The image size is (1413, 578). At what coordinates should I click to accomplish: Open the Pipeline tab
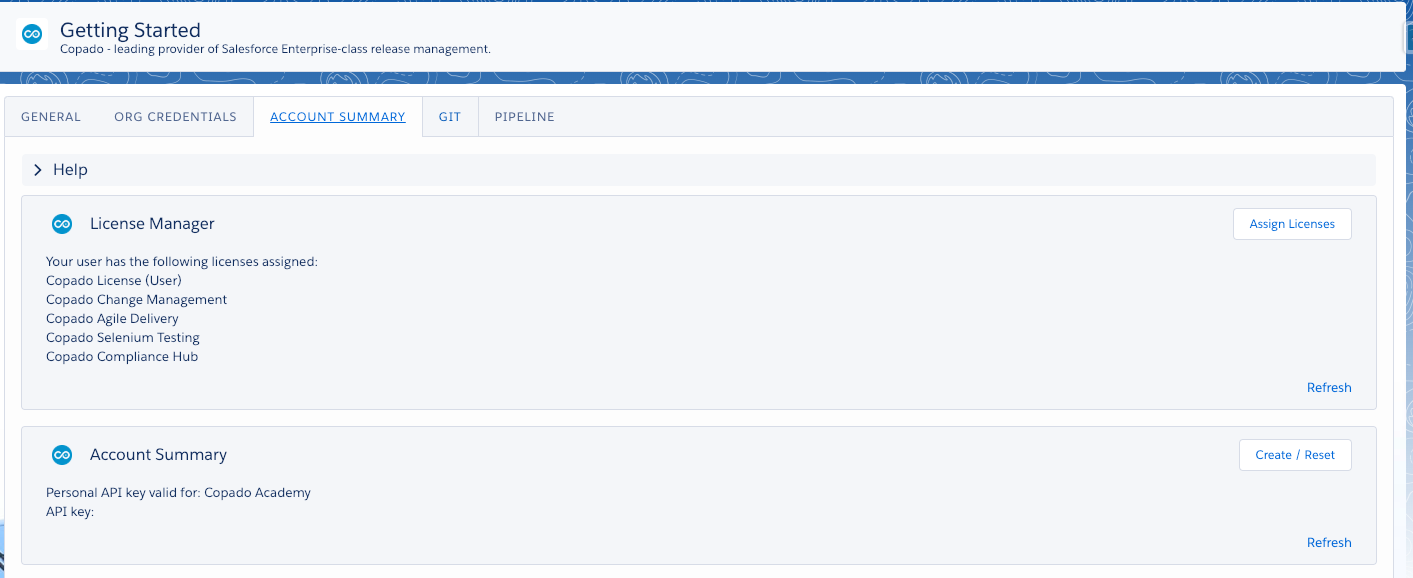[525, 117]
